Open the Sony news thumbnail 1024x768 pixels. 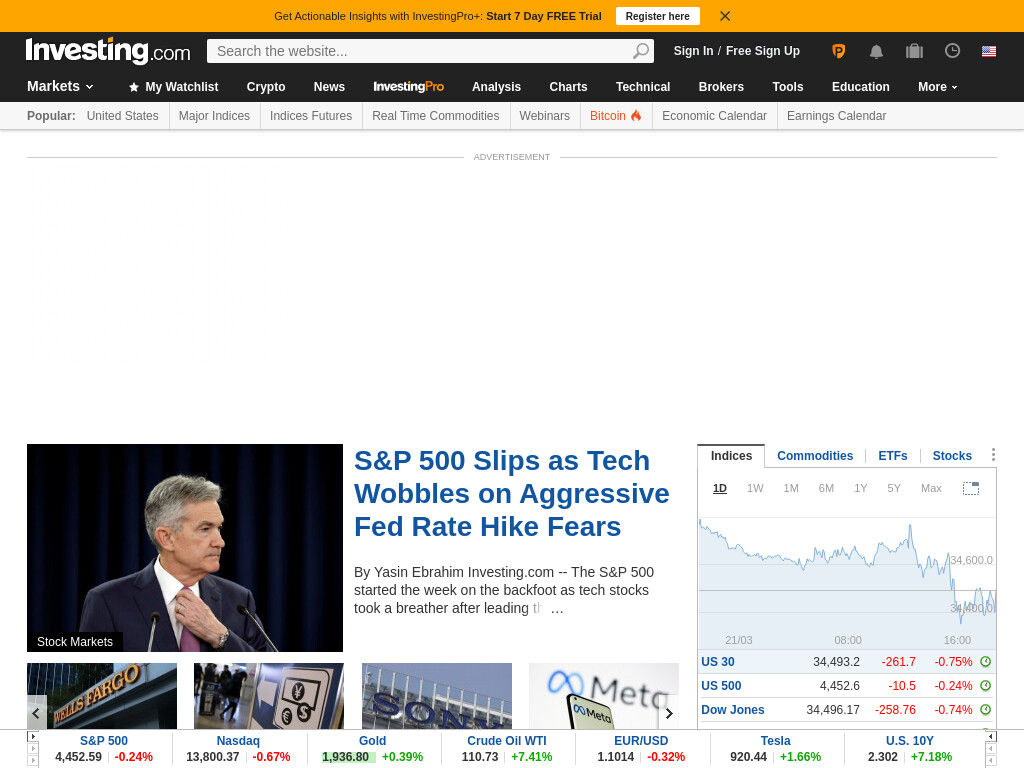coord(437,696)
